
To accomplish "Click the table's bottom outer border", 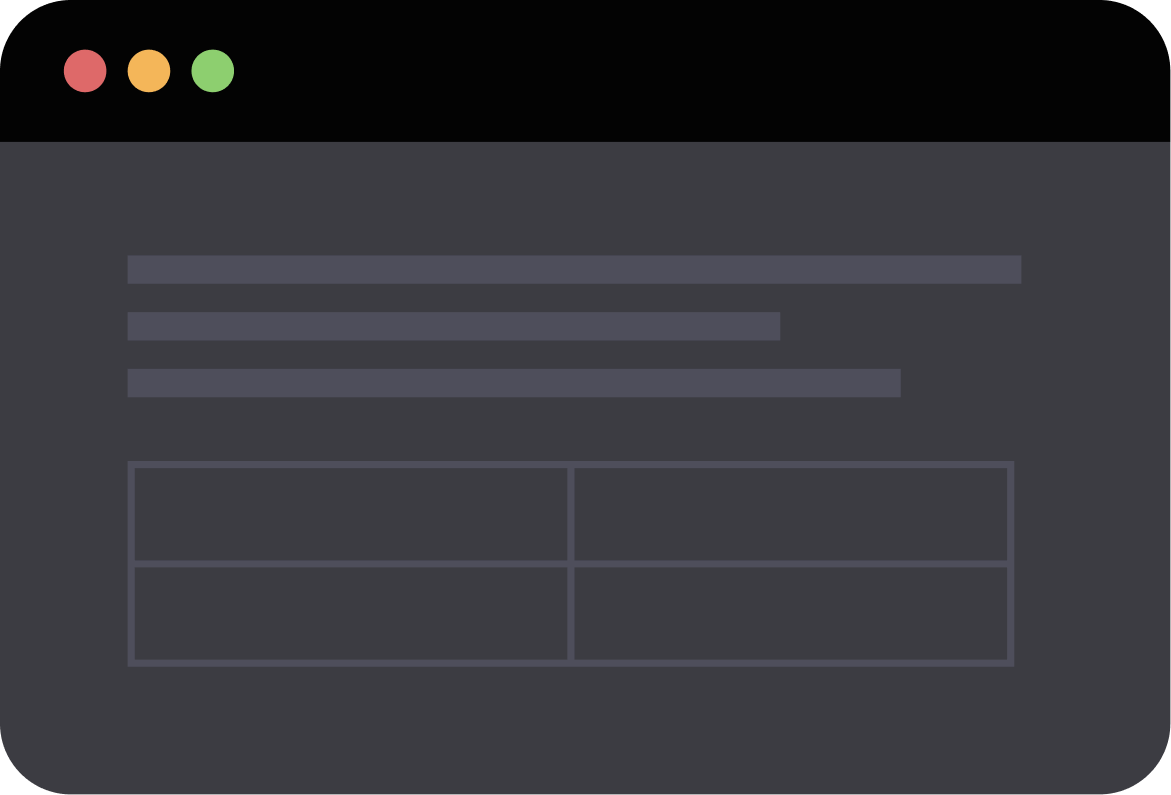I will click(x=350, y=662).
